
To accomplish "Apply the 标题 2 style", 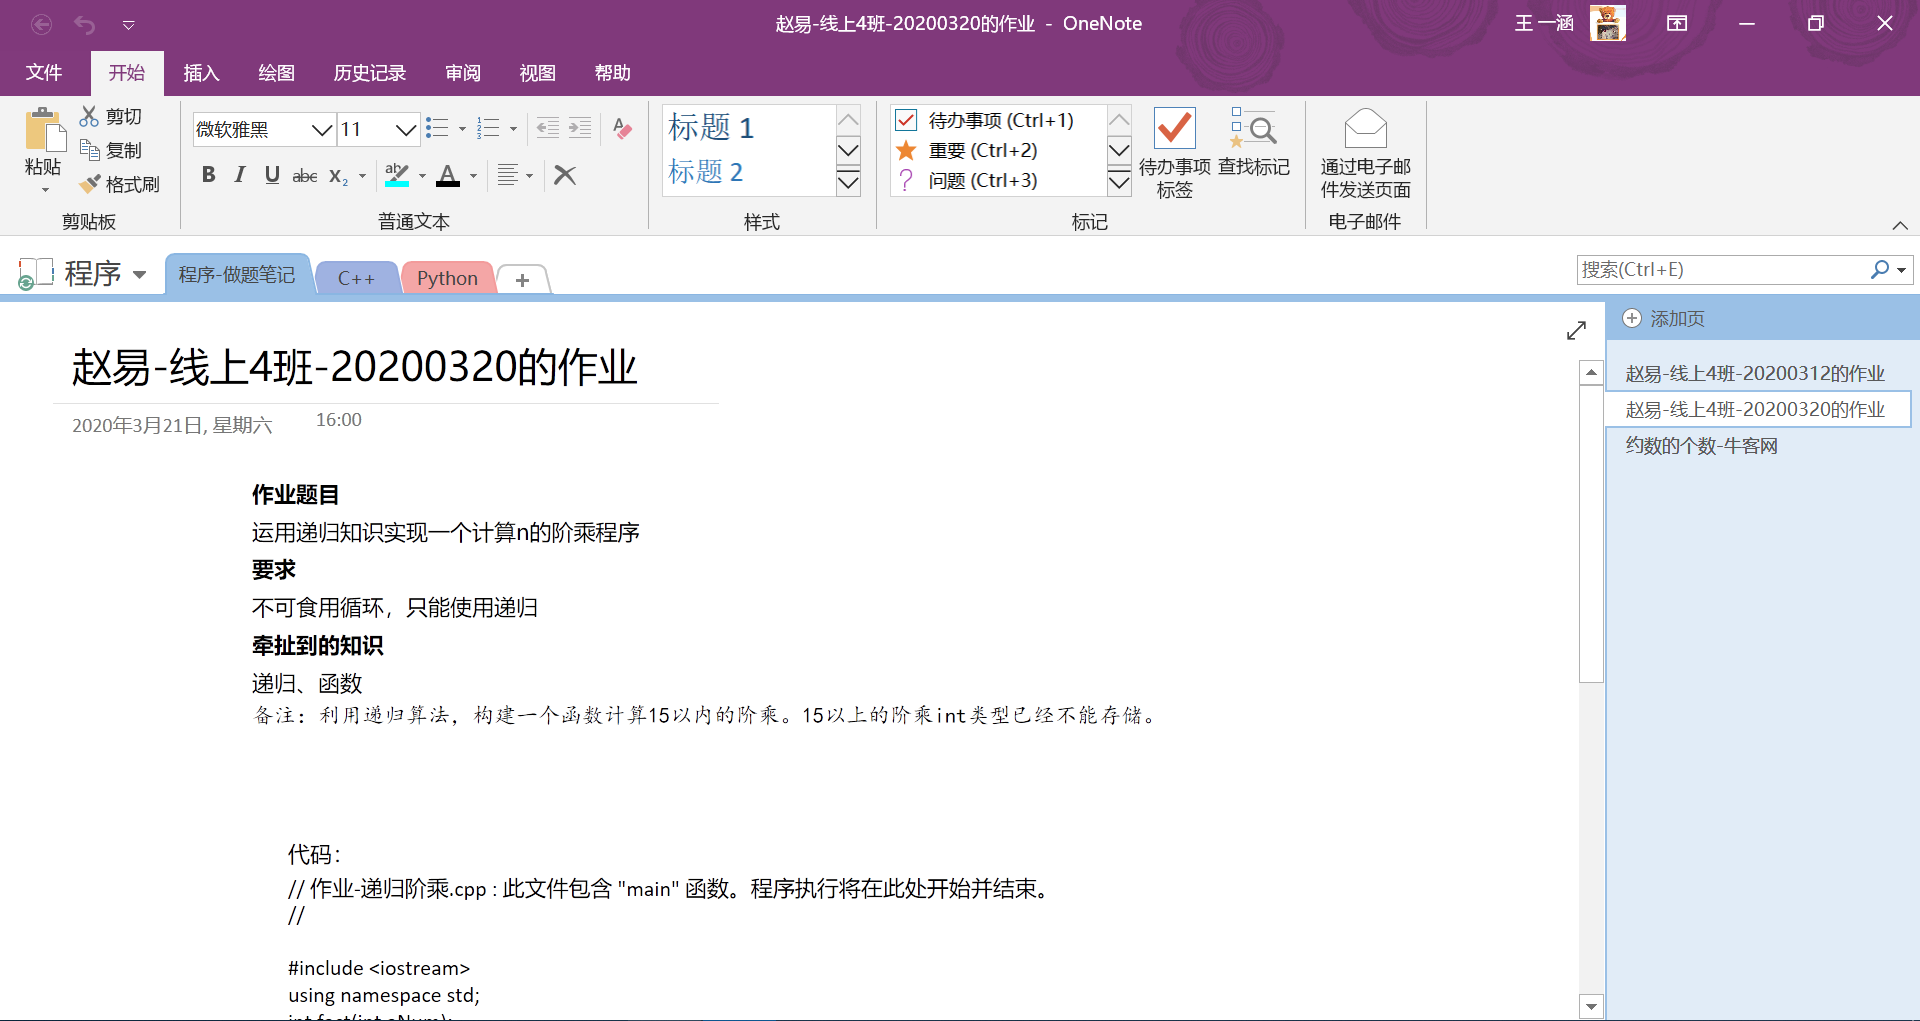I will coord(706,172).
